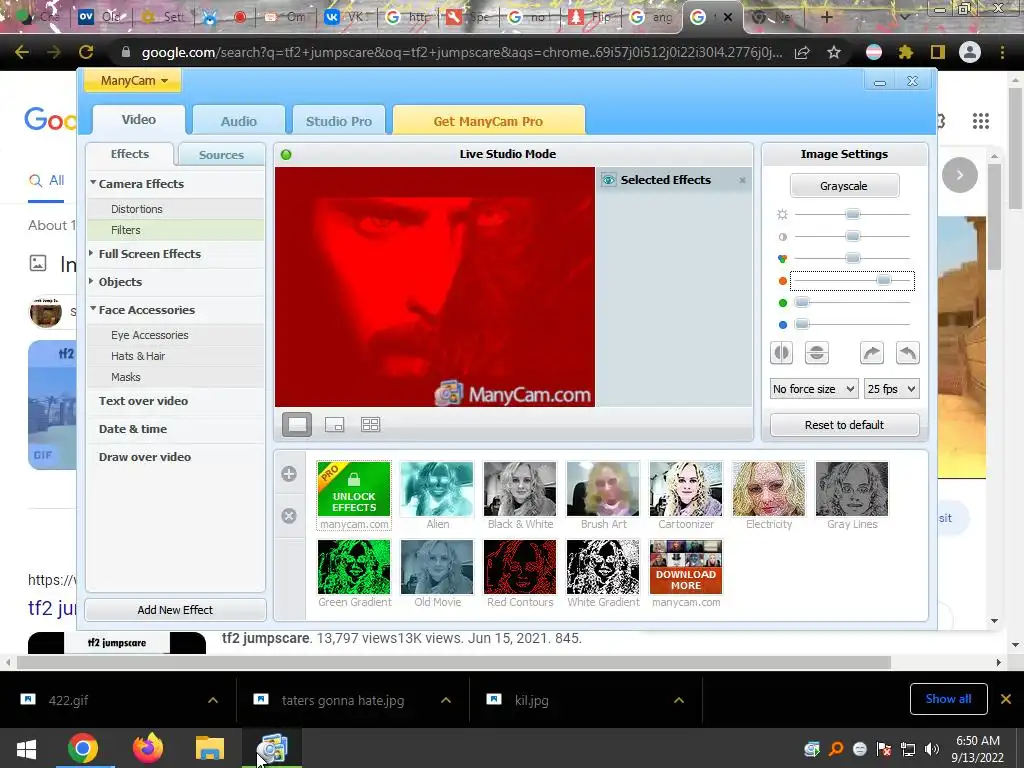Viewport: 1024px width, 768px height.
Task: Click the Download More effects tile
Action: click(x=686, y=573)
